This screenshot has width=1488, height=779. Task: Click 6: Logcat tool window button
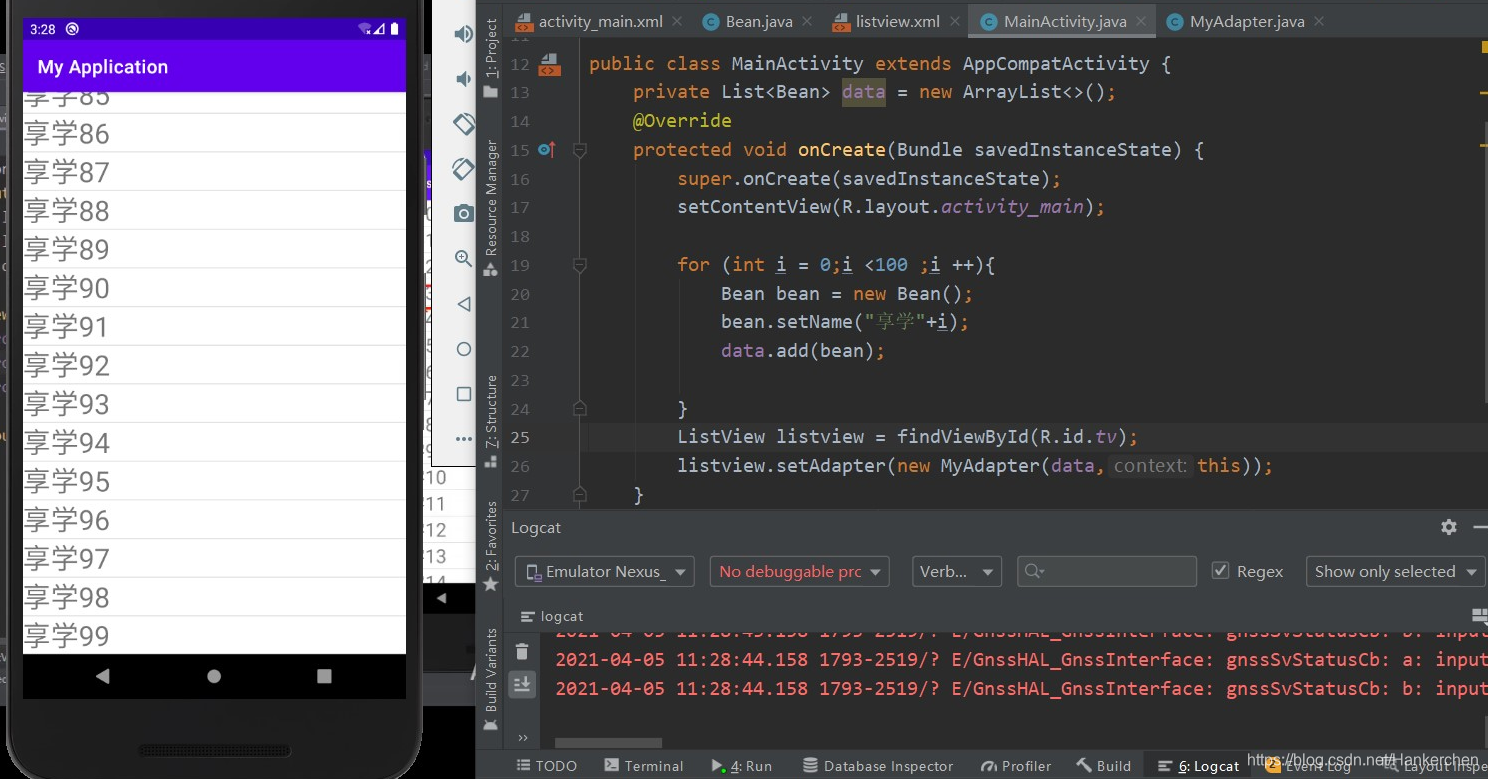(1199, 766)
